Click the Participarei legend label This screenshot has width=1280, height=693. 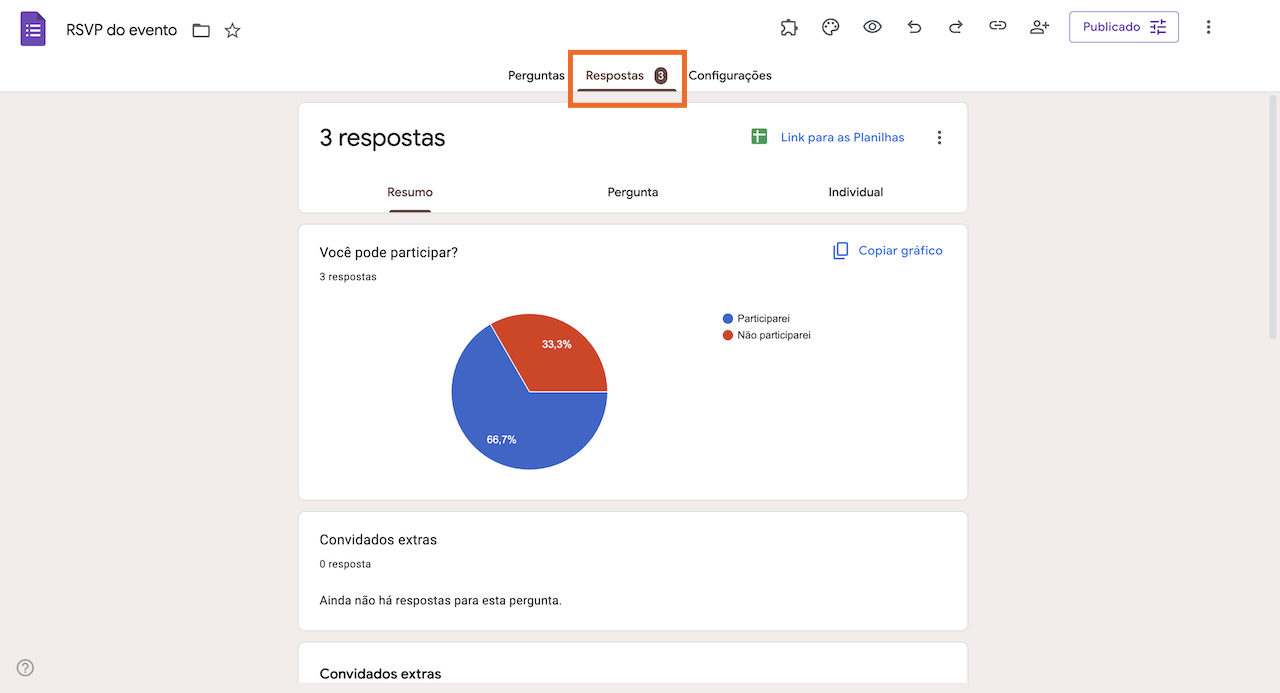pyautogui.click(x=763, y=318)
